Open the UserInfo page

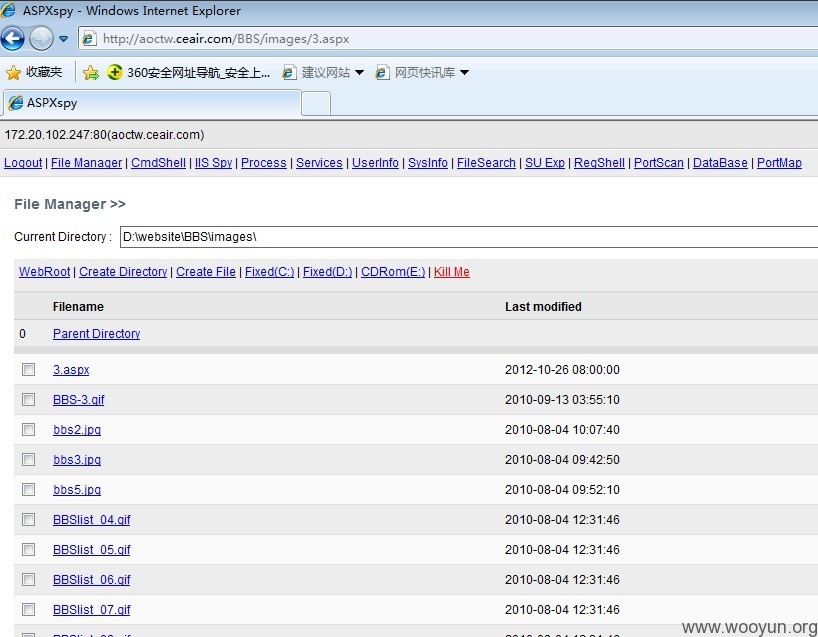click(375, 163)
